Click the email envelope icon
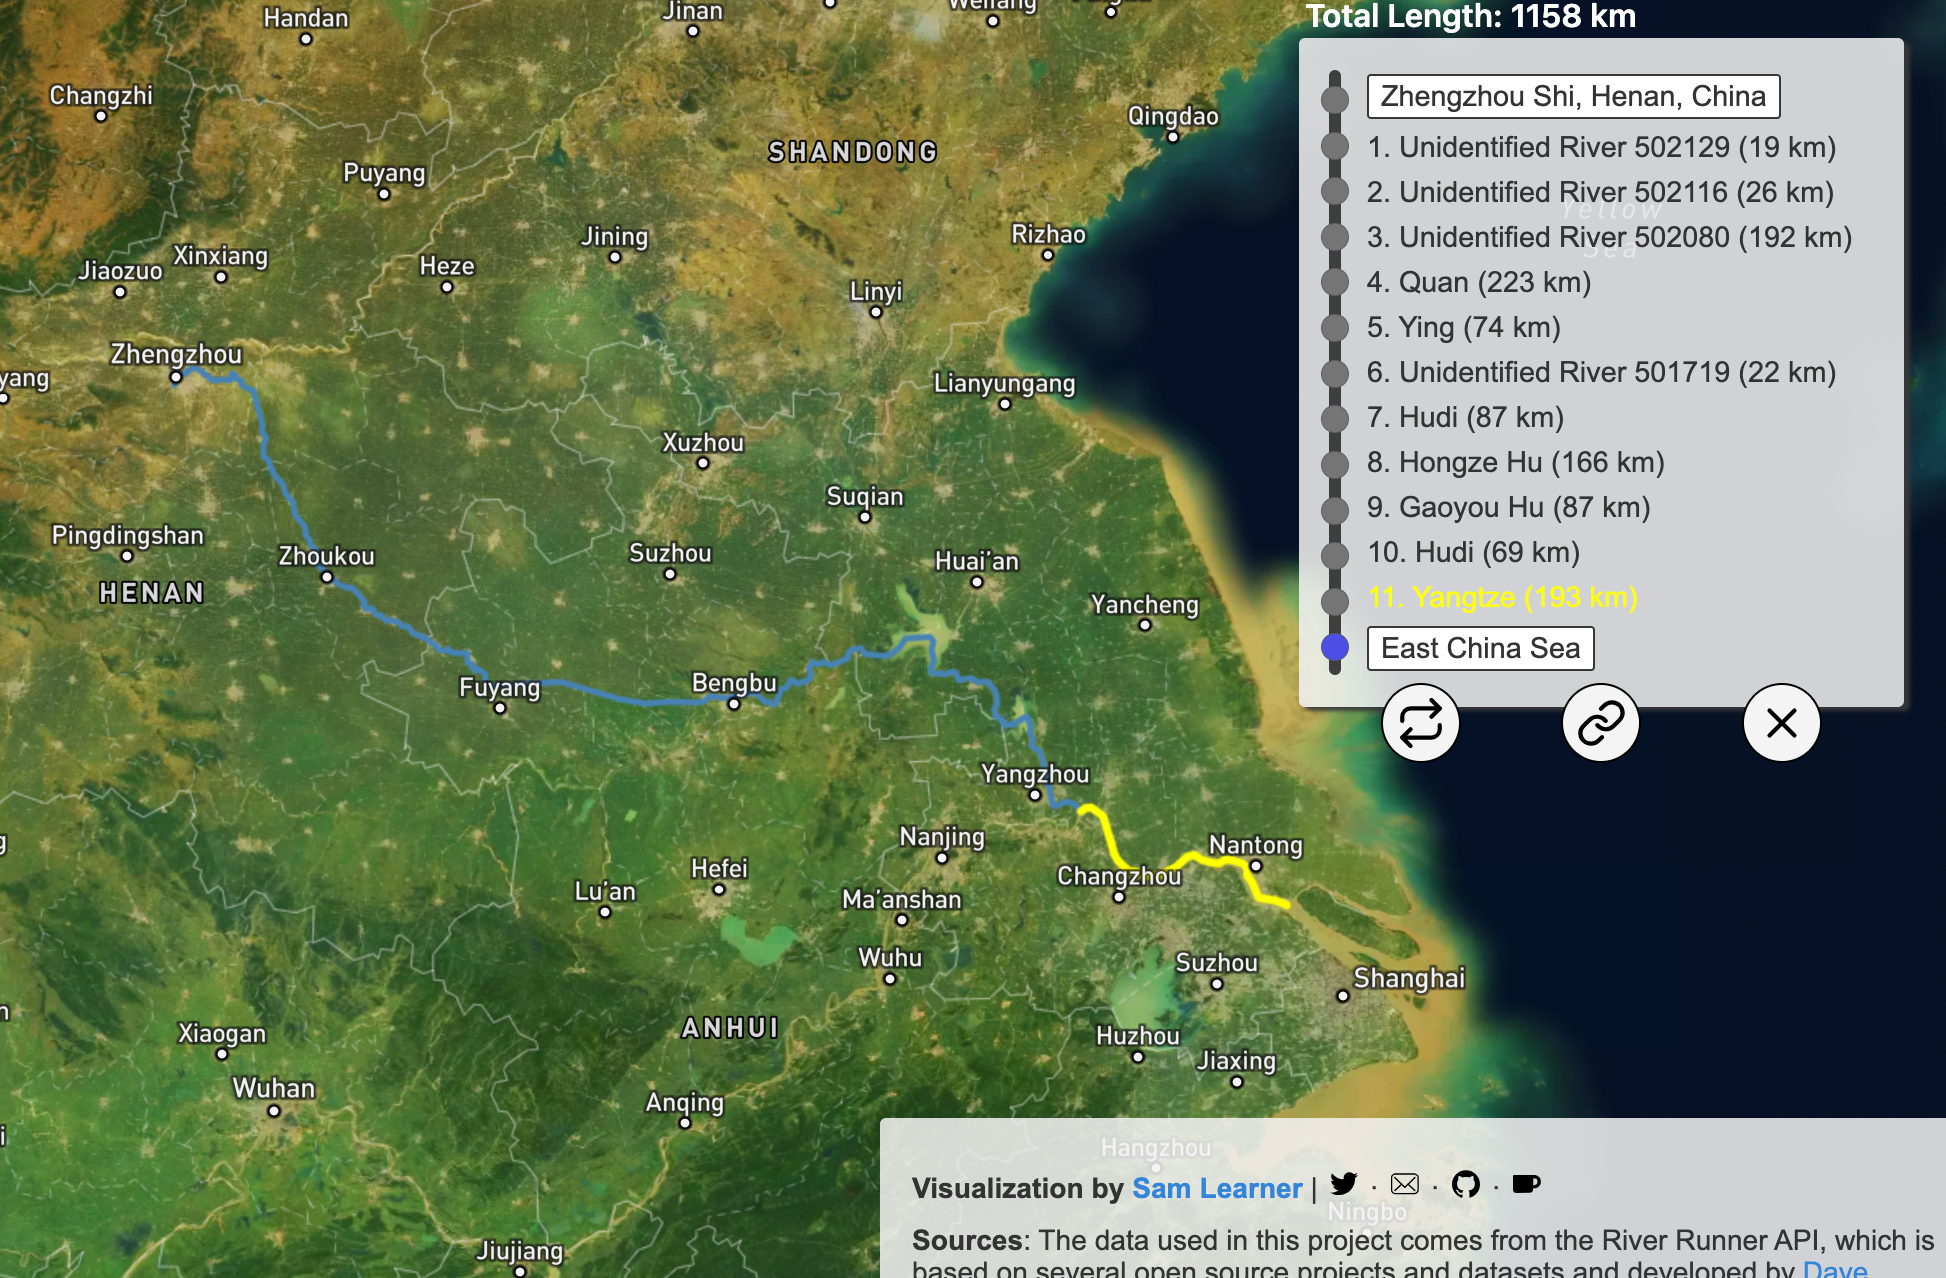This screenshot has height=1278, width=1946. (1405, 1184)
